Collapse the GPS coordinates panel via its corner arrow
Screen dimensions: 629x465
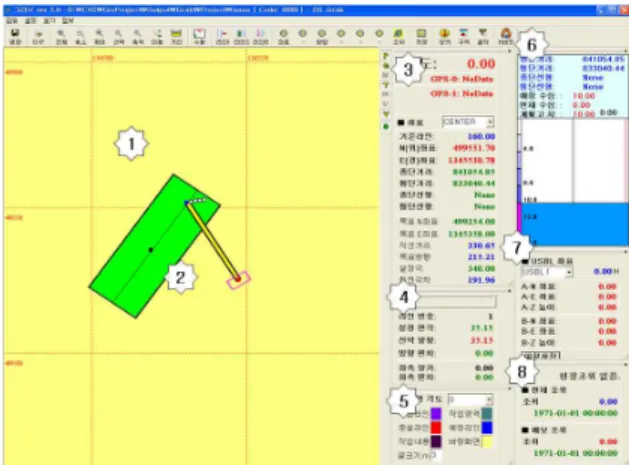509,51
